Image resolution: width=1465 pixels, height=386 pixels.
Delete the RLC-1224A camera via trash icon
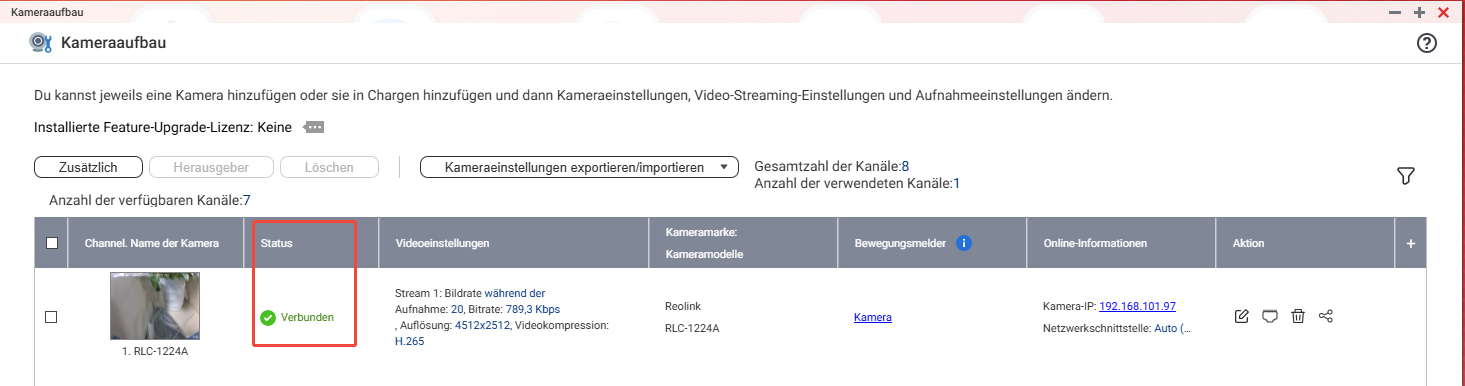point(1298,317)
